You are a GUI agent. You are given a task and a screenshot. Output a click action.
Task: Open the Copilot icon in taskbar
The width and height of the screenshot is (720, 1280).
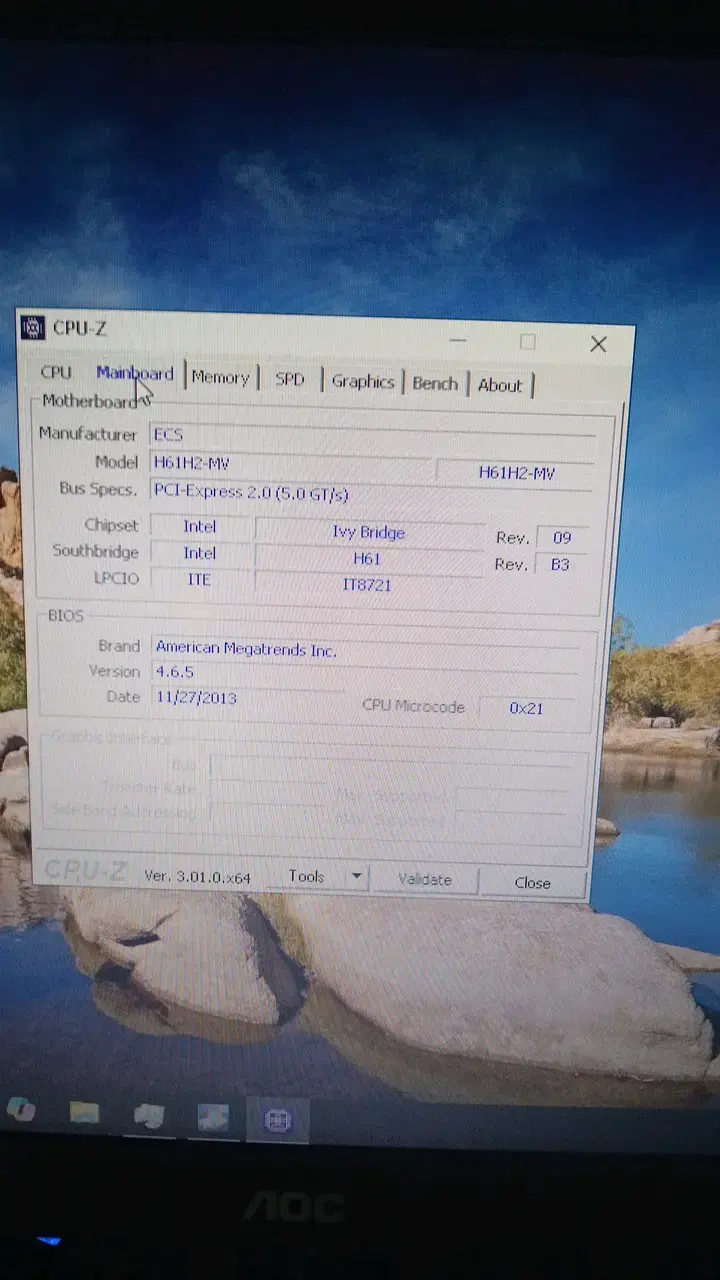click(20, 1107)
